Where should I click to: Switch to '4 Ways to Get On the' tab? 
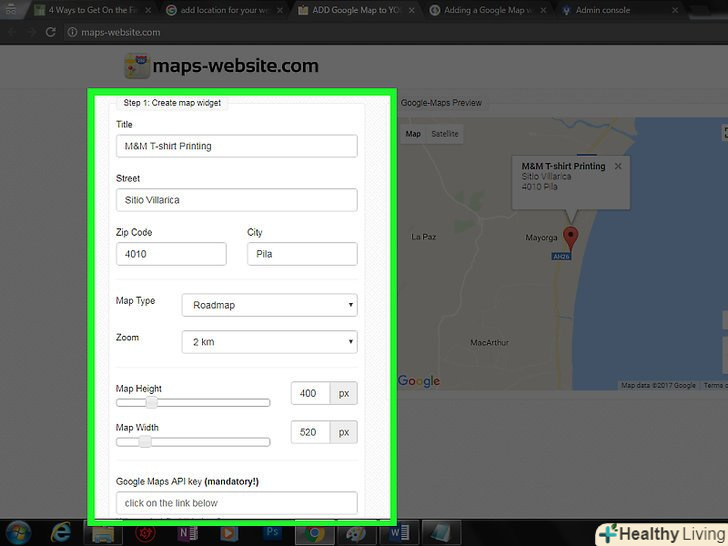[91, 10]
